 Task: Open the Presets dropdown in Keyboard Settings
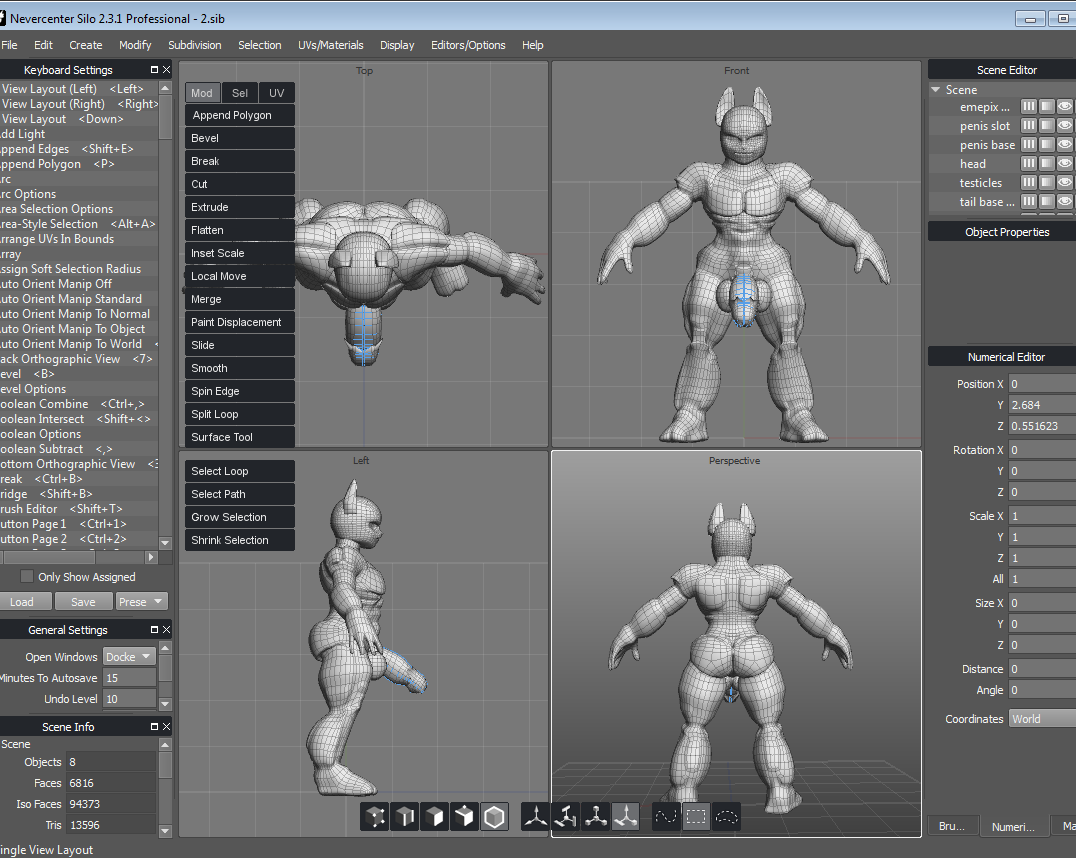coord(141,602)
